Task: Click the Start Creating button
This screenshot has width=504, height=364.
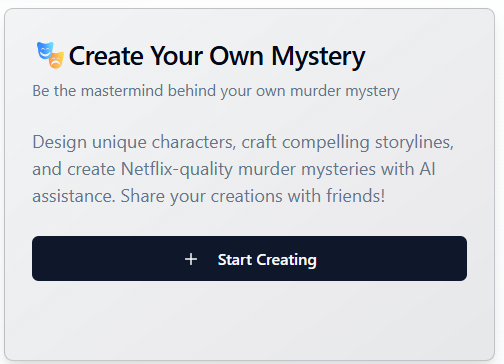Action: coord(249,258)
